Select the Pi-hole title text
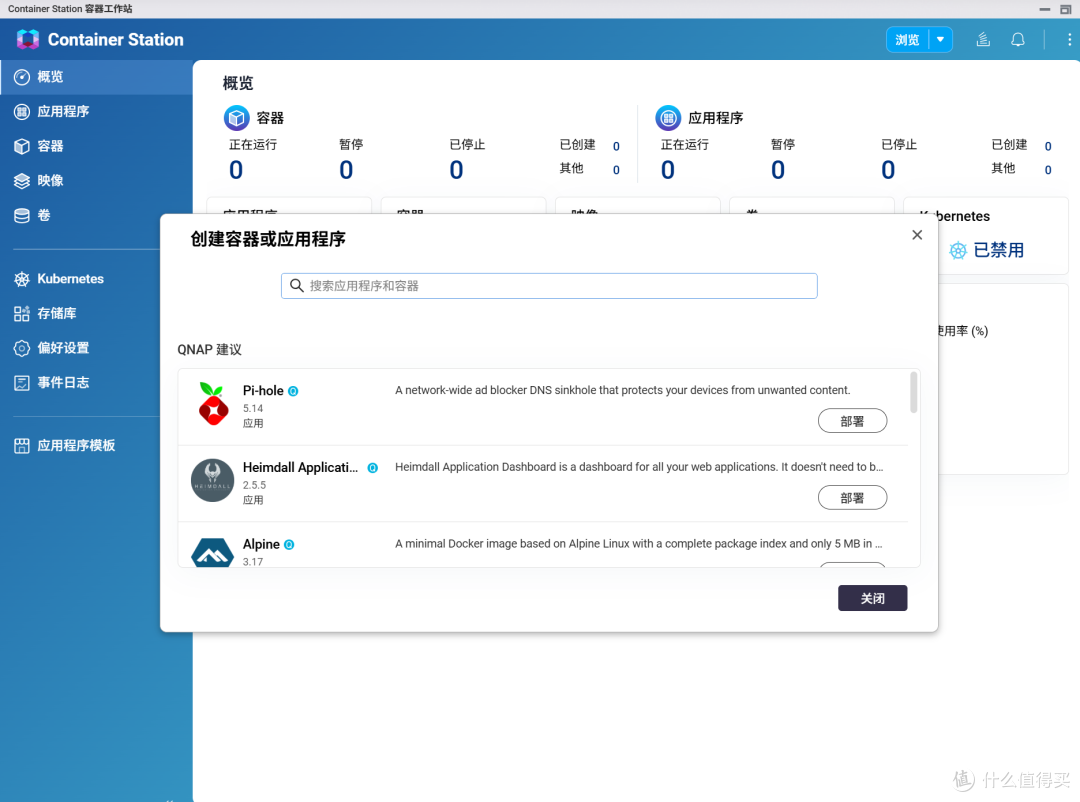The width and height of the screenshot is (1080, 802). coord(263,391)
